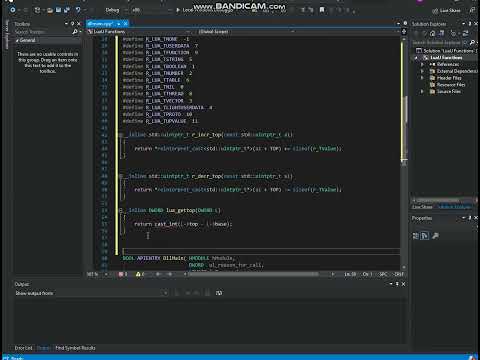Open the editor zoom percentage dropdown
Image resolution: width=480 pixels, height=360 pixels.
[x=98, y=274]
